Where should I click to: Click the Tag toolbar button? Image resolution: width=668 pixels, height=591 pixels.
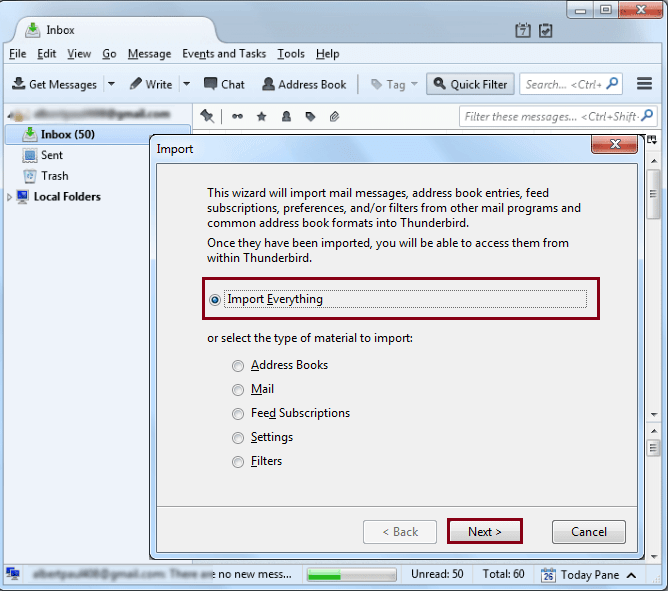coord(388,84)
